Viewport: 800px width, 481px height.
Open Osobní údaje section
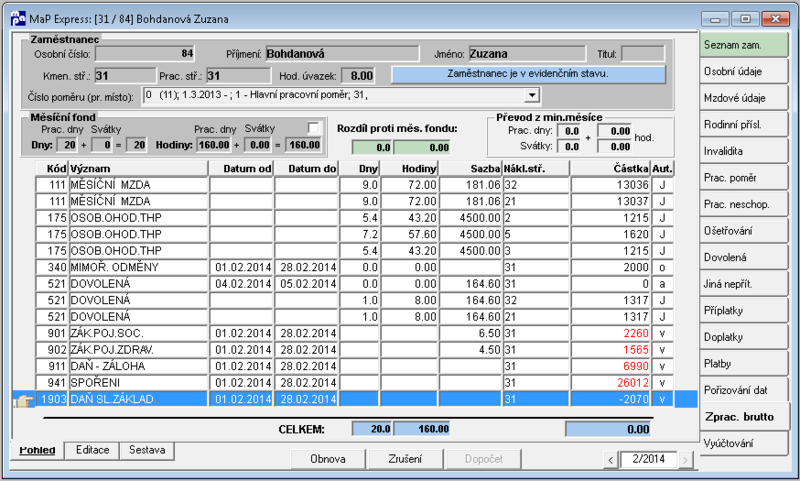click(743, 71)
